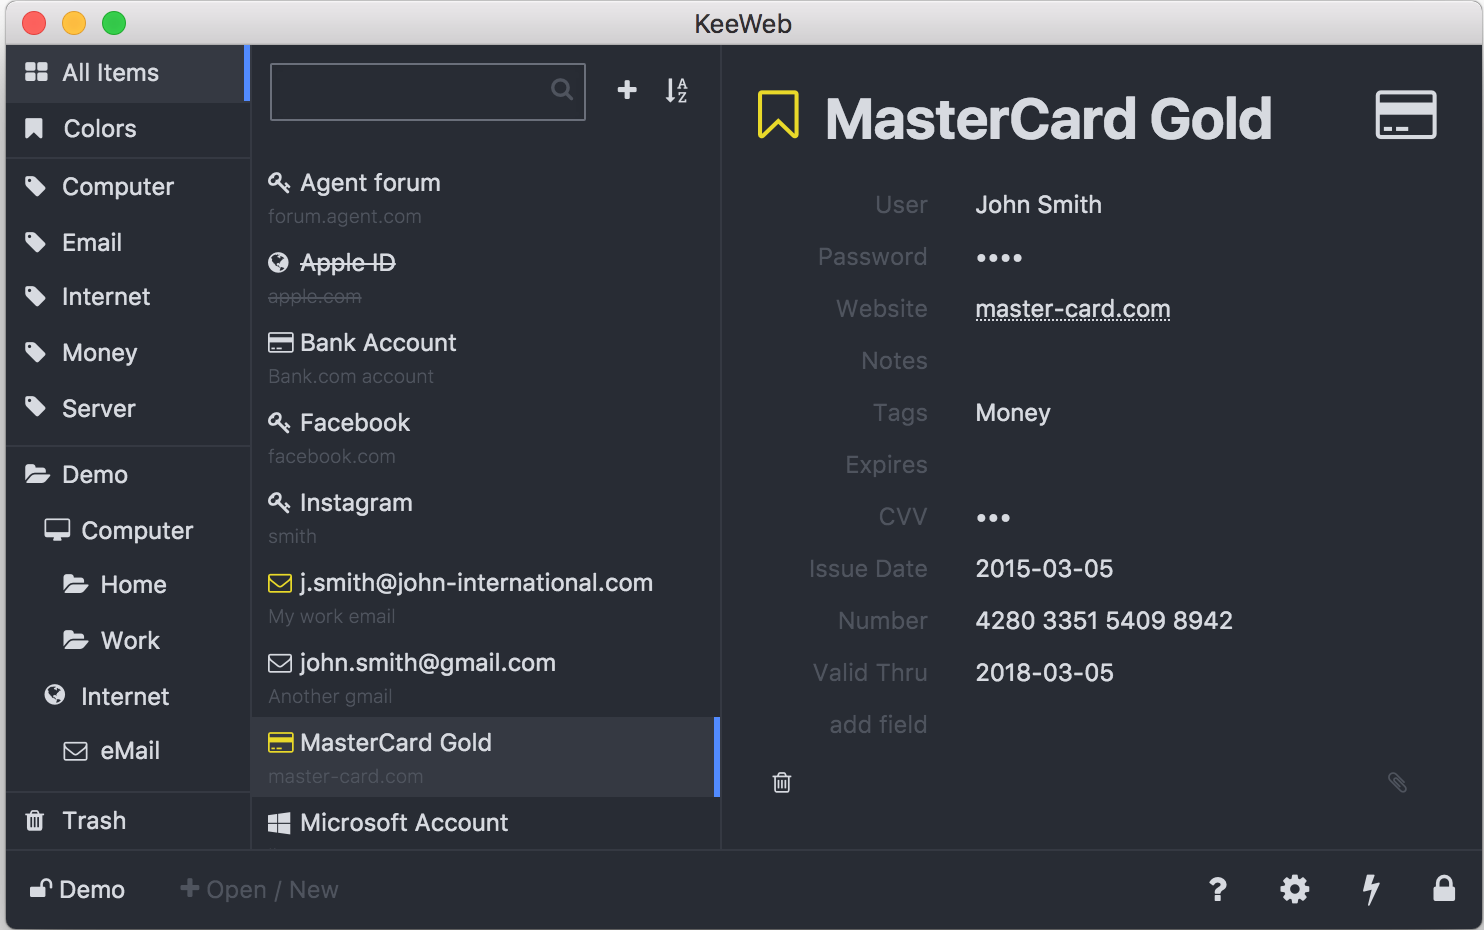Click the add new entry plus icon
This screenshot has height=930, width=1484.
coord(627,90)
